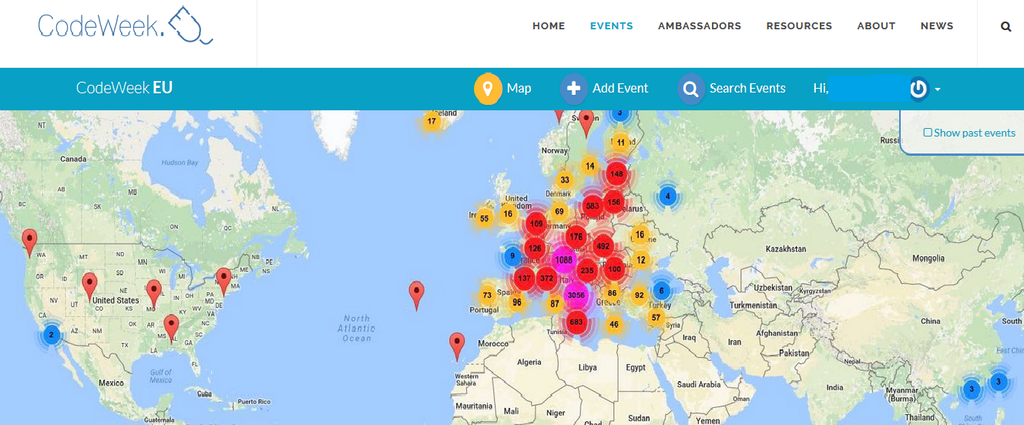The height and width of the screenshot is (425, 1024).
Task: Open the CodeWeek logo homepage
Action: click(125, 26)
